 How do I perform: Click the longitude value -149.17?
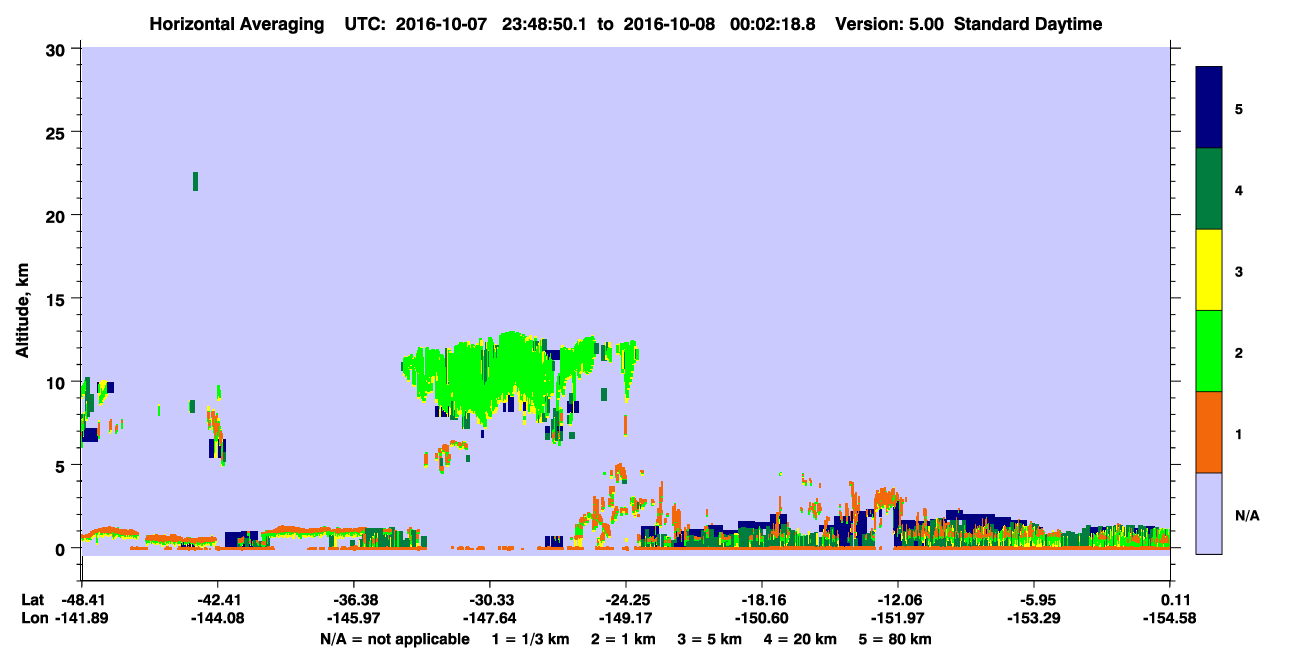tap(625, 619)
